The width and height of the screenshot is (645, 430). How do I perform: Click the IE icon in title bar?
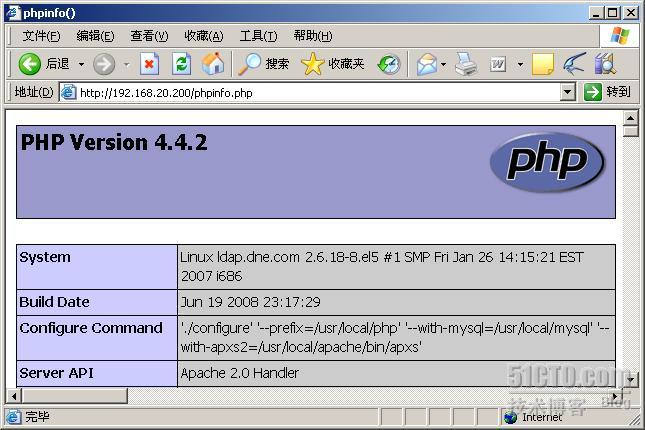[x=13, y=12]
